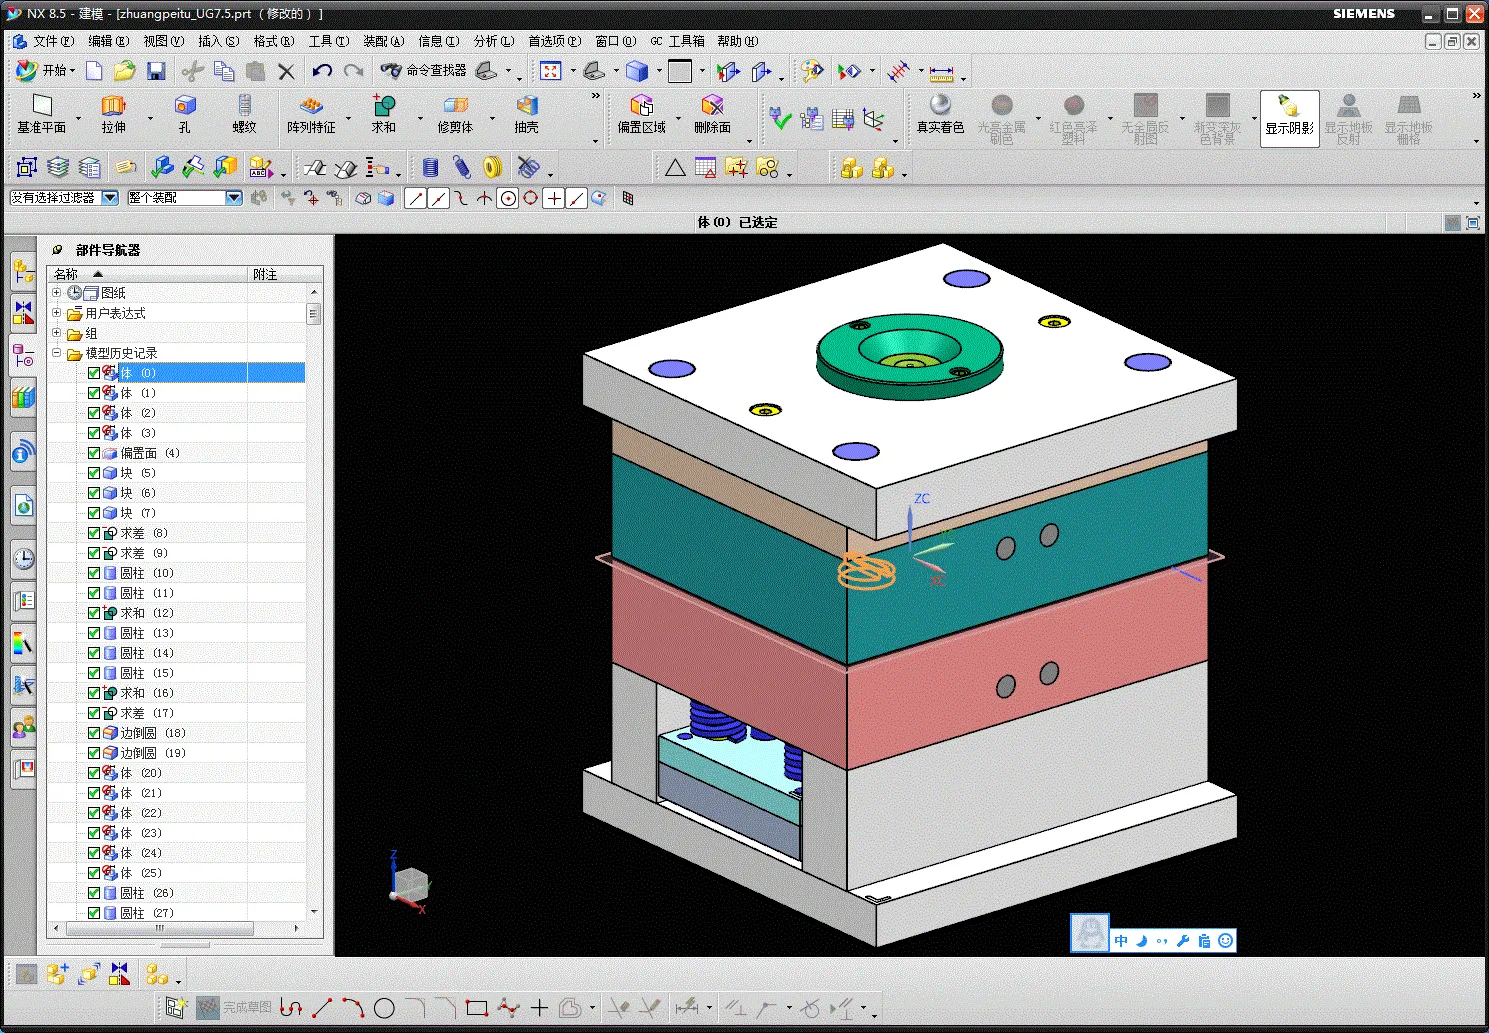Open the dropdown arrow beside 修剪体
1489x1033 pixels.
[492, 118]
